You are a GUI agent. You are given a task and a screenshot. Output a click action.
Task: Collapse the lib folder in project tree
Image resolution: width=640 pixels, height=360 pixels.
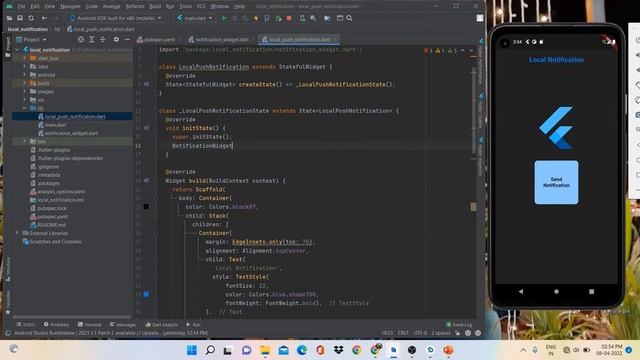24,108
